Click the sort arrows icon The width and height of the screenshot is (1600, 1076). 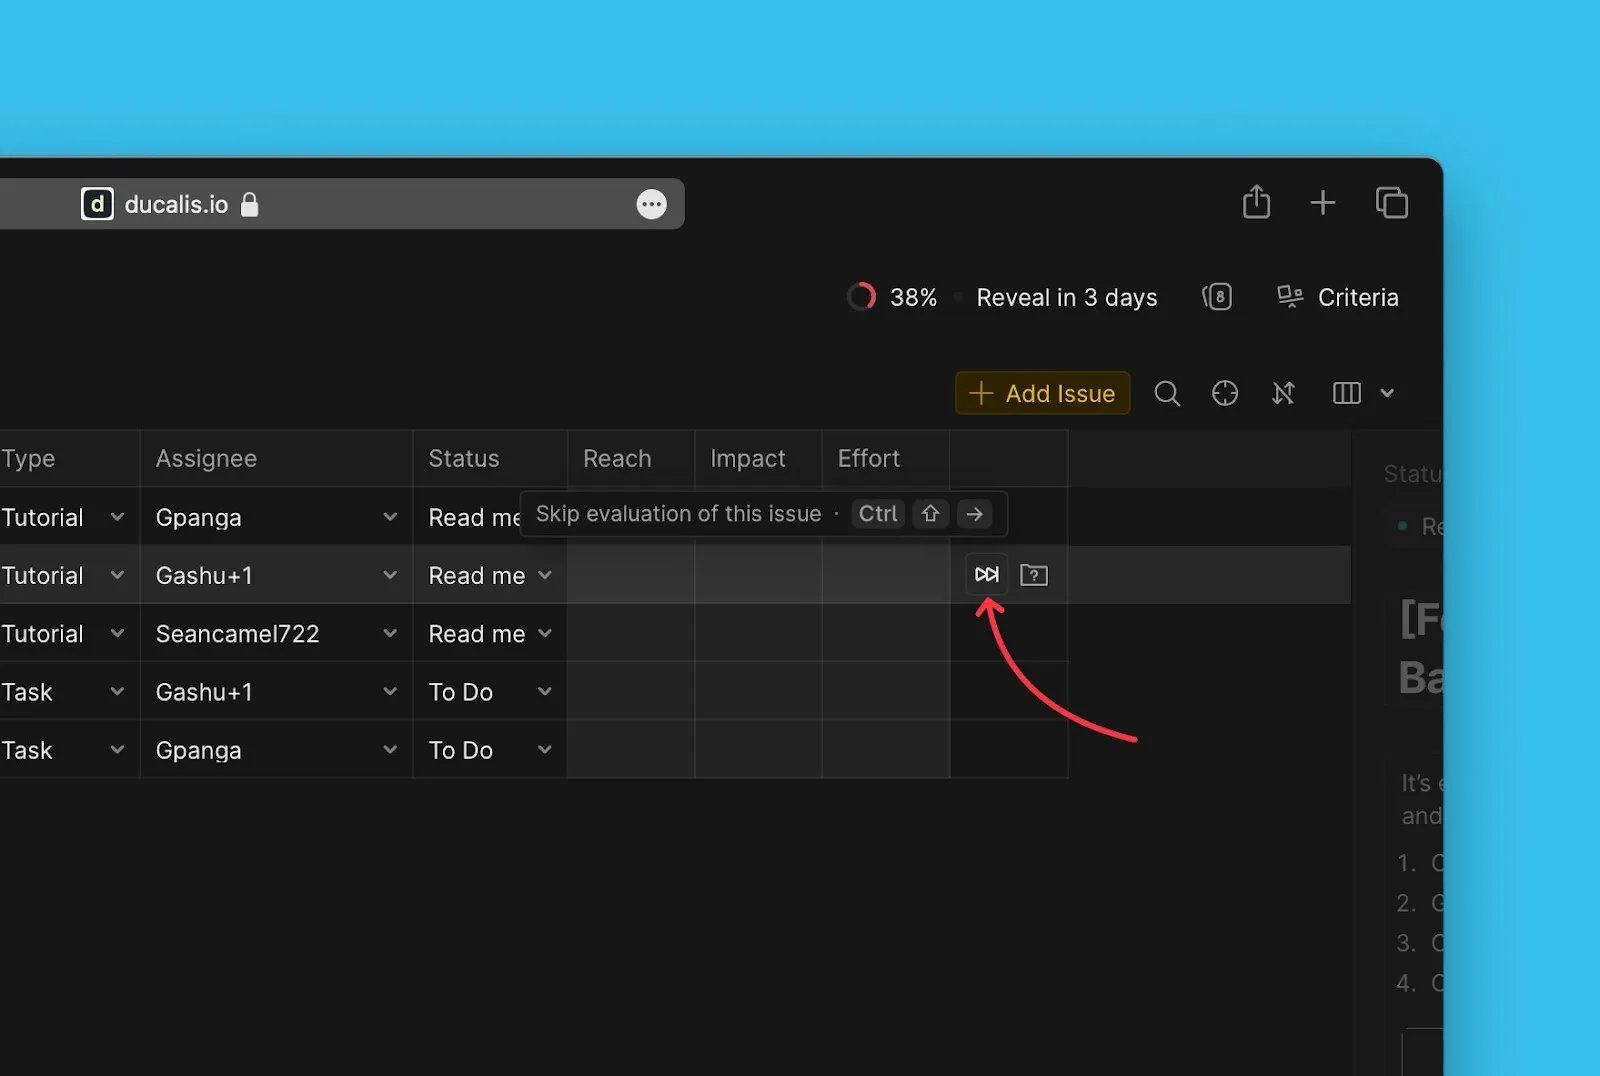[x=1283, y=393]
